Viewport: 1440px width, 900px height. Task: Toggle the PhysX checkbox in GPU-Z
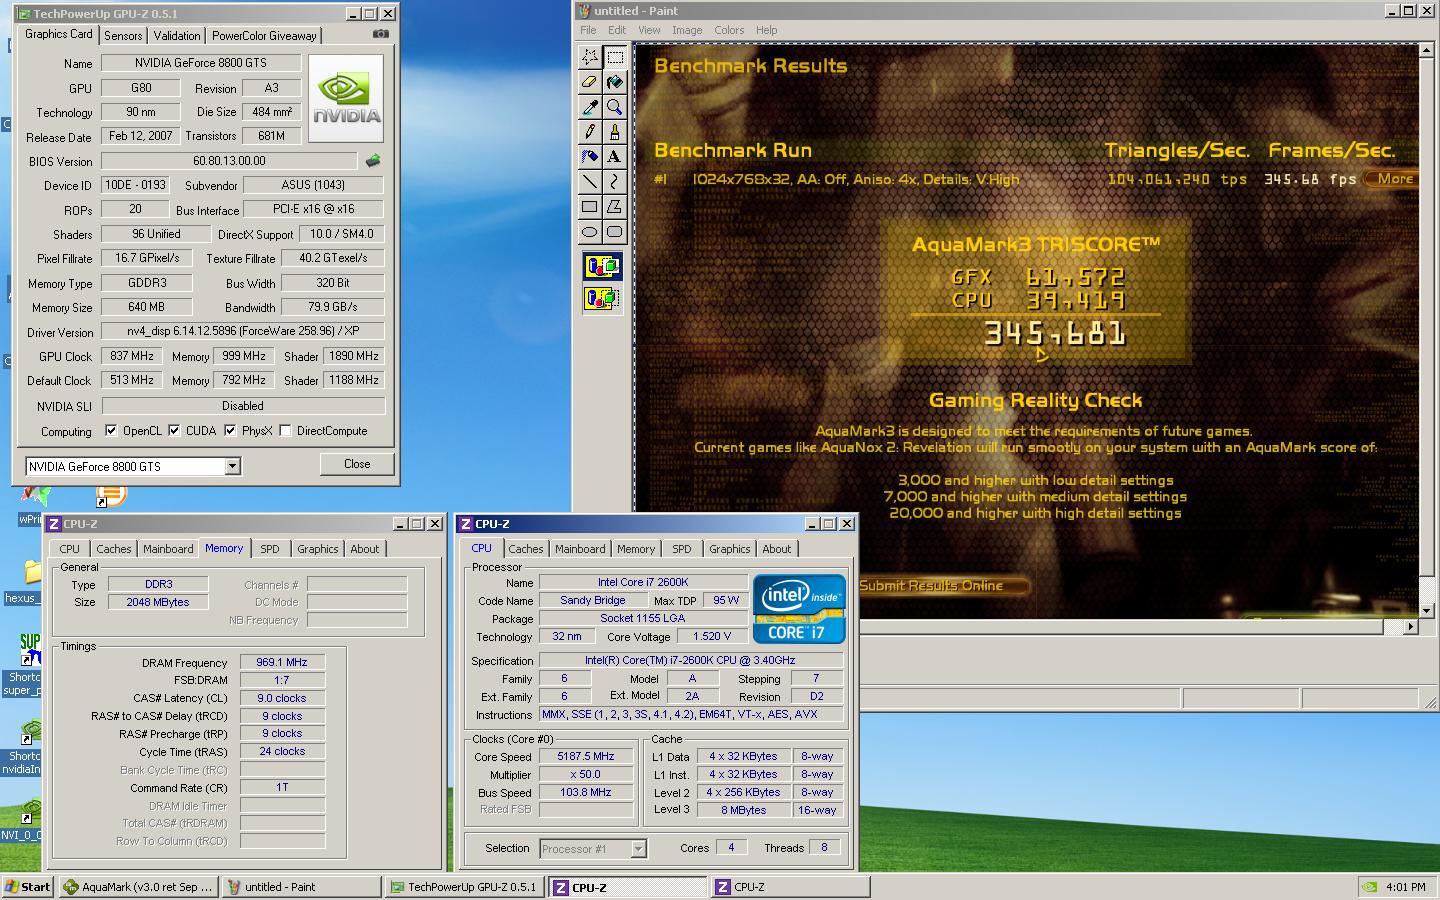coord(230,431)
